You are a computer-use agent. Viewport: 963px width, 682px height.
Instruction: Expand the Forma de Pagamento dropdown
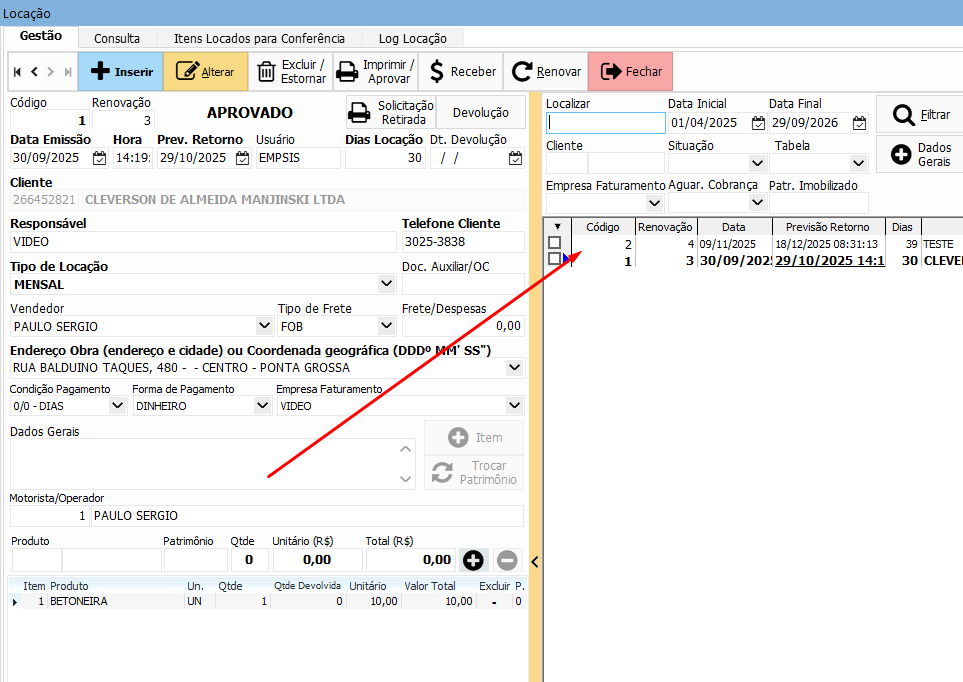point(262,405)
